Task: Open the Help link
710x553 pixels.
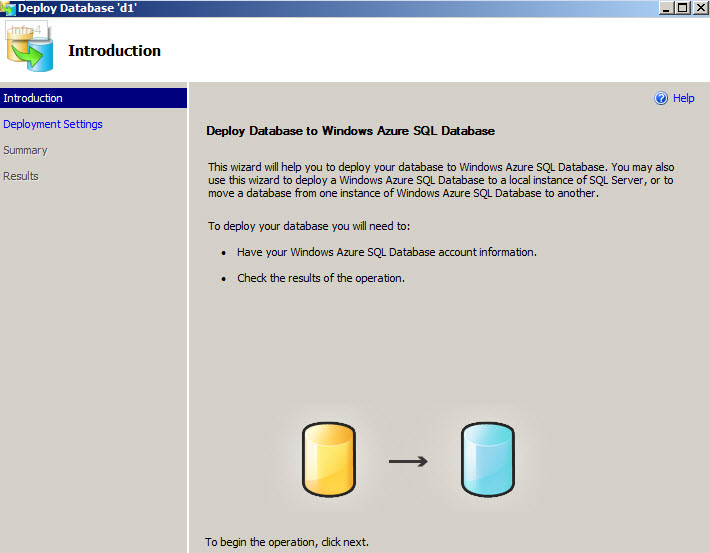Action: coord(683,98)
